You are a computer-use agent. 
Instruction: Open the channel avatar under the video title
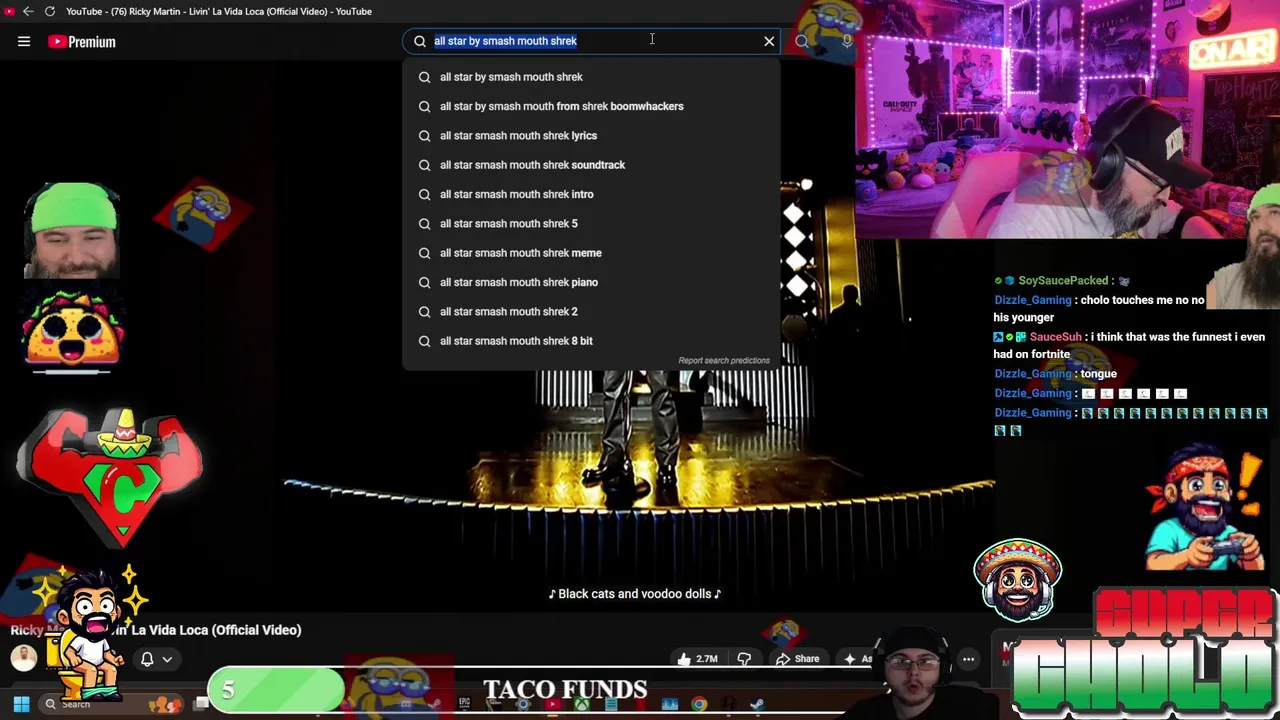[24, 657]
